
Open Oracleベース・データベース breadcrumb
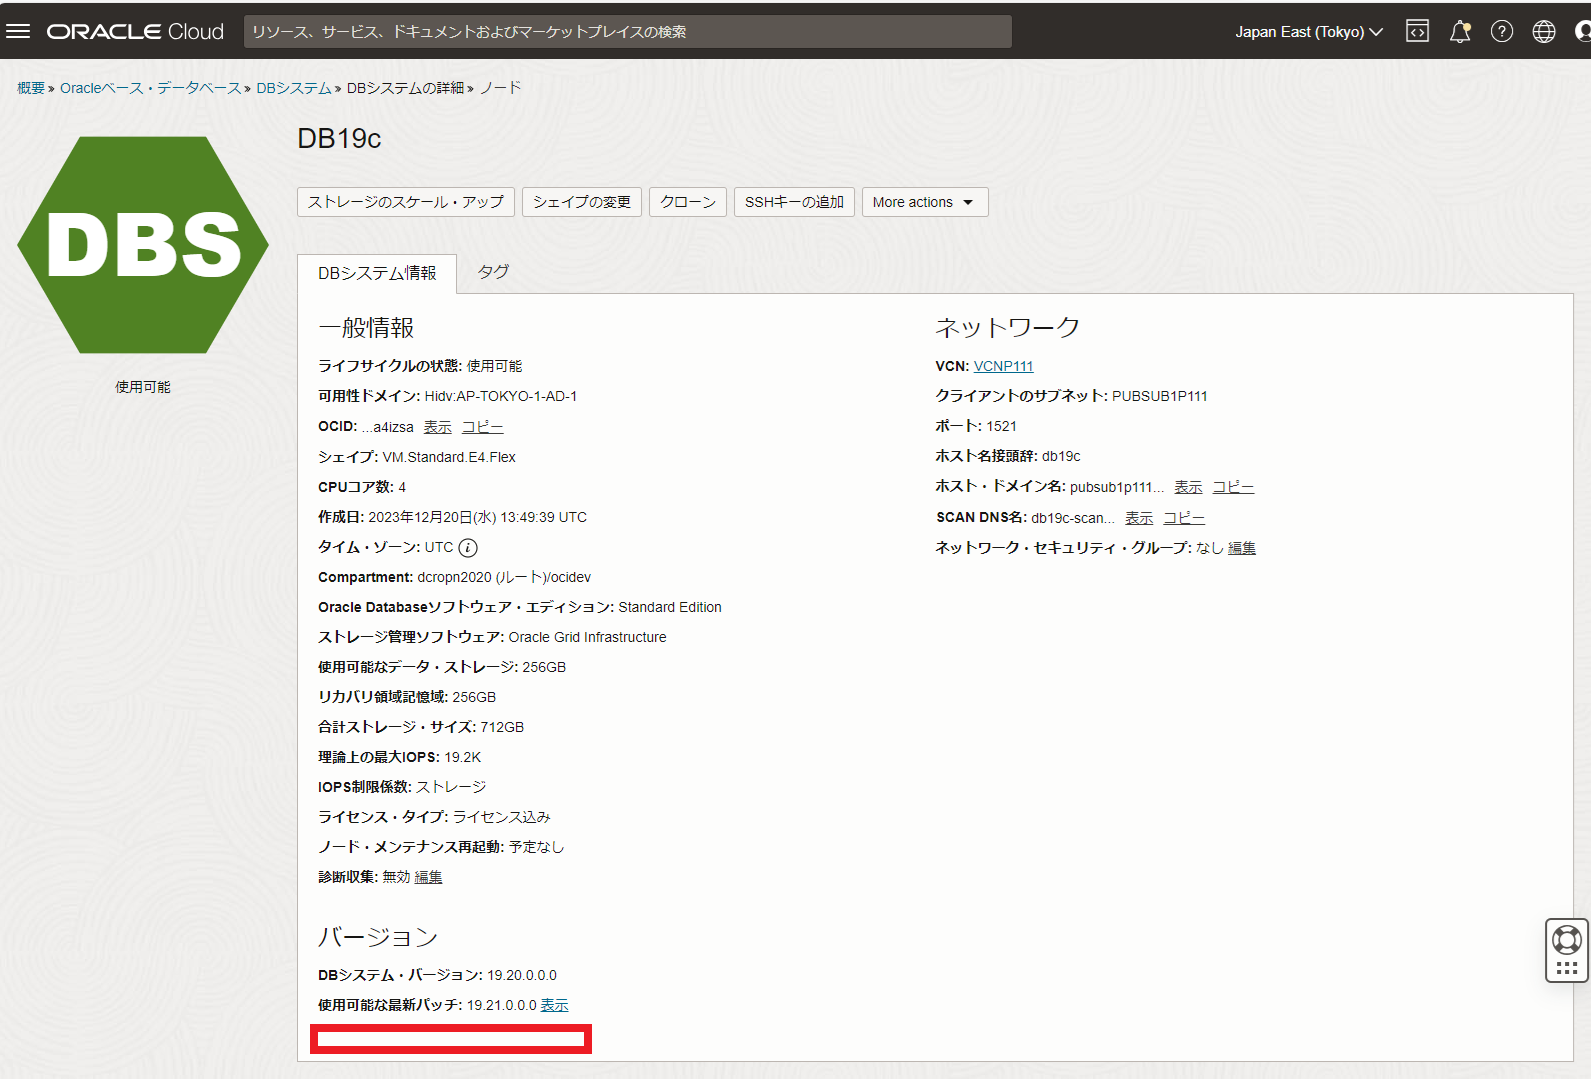click(150, 88)
